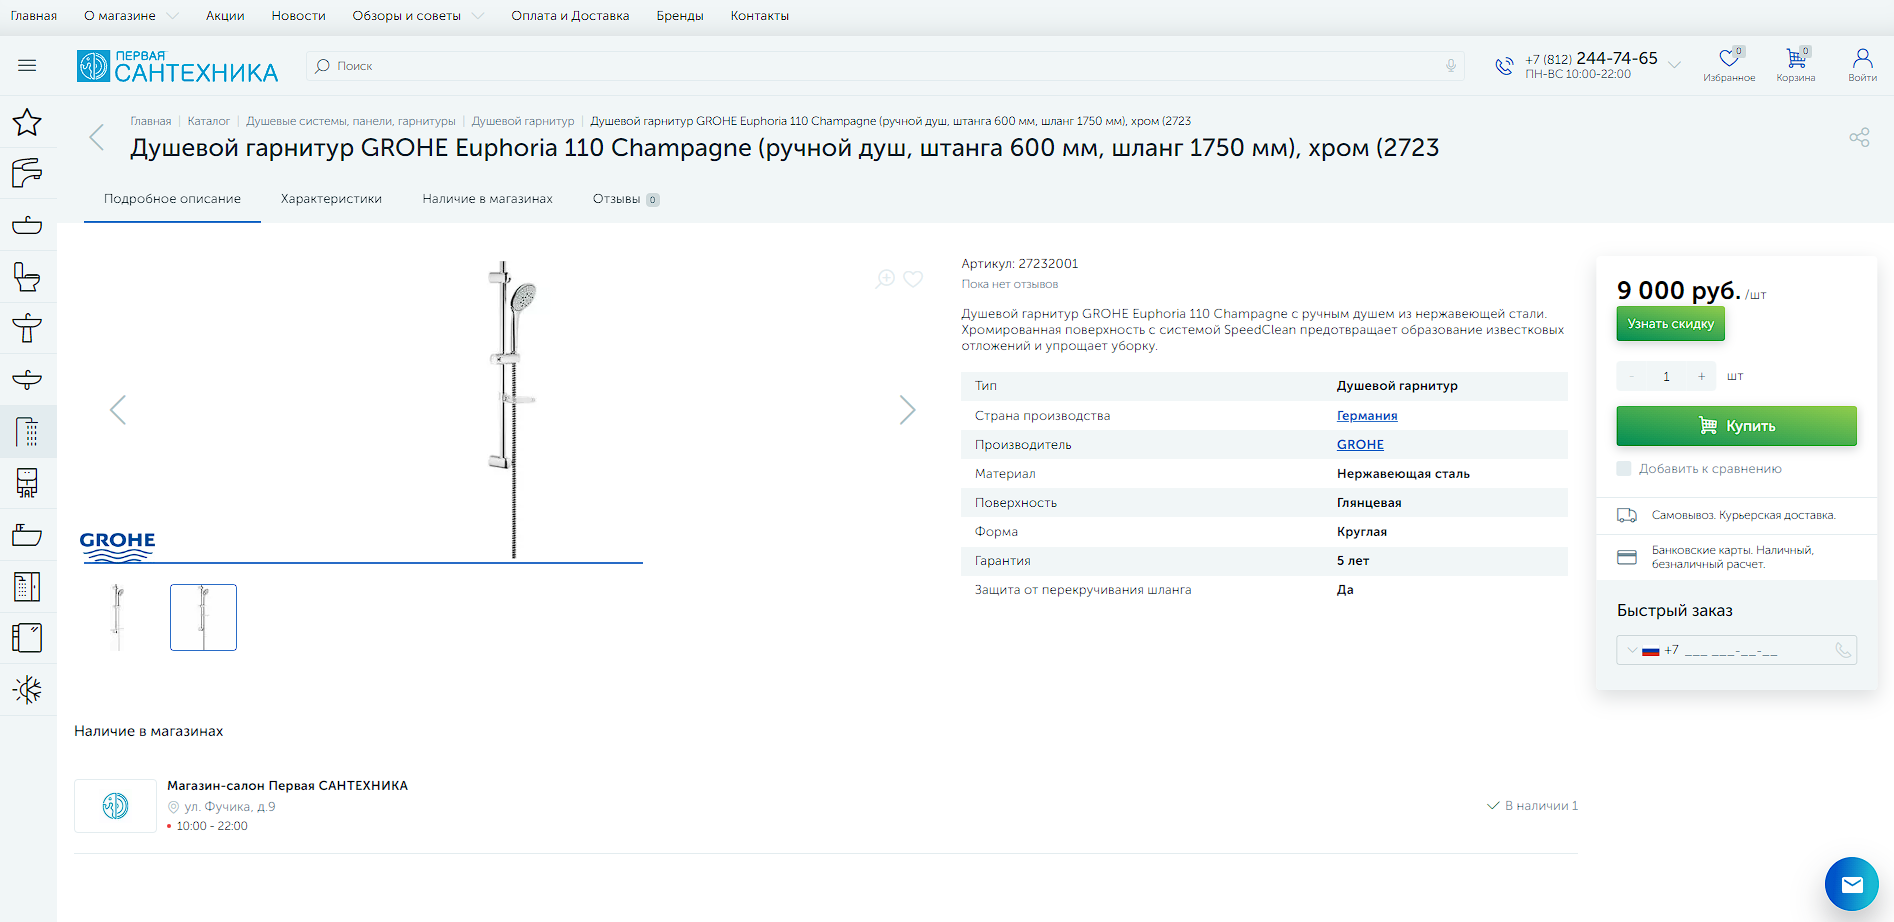This screenshot has width=1894, height=922.
Task: Open the bathtub category sidebar icon
Action: tap(27, 535)
